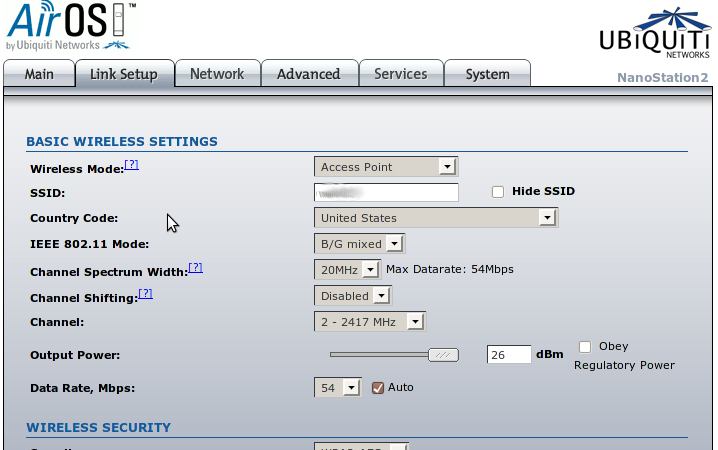Click the NanoStation2 device name text

click(x=662, y=77)
